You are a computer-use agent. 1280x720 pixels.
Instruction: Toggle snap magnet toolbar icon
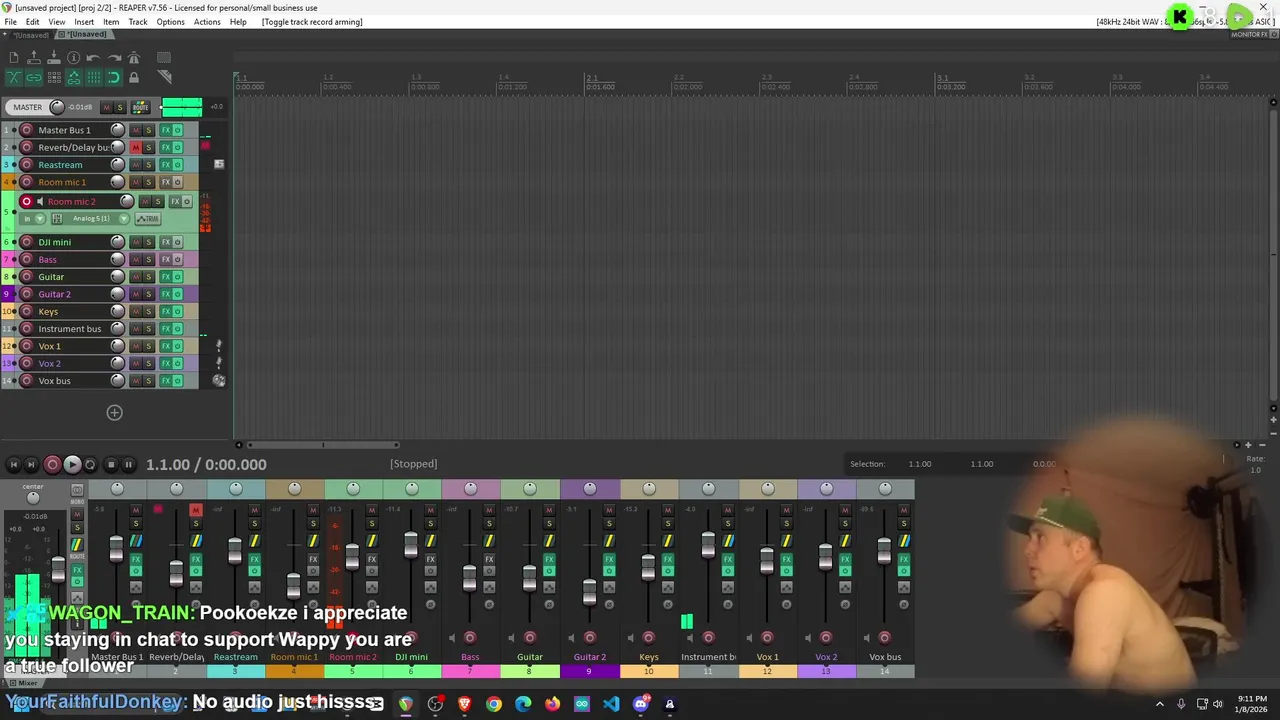click(114, 78)
